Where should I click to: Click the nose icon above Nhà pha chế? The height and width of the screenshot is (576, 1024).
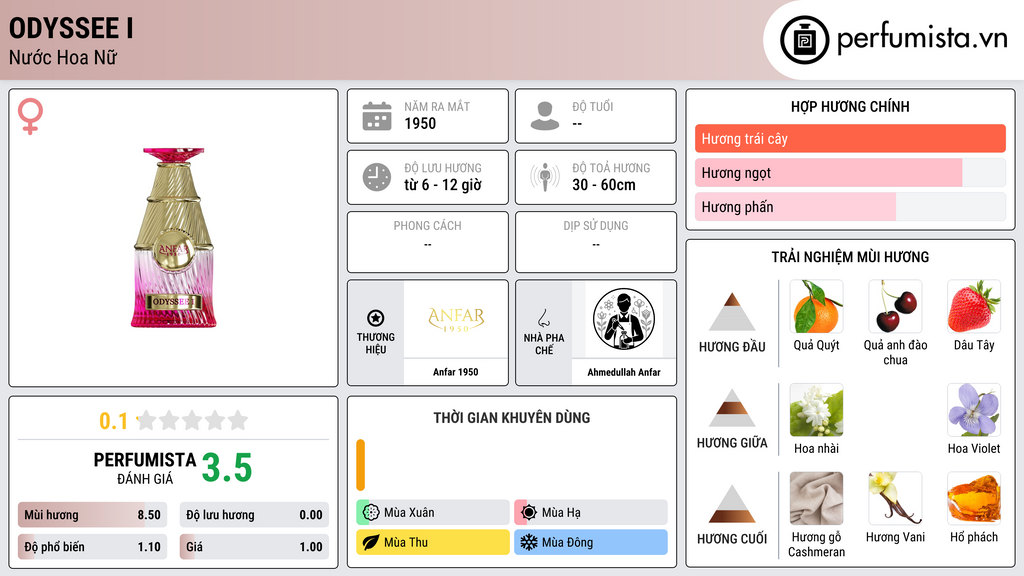543,318
